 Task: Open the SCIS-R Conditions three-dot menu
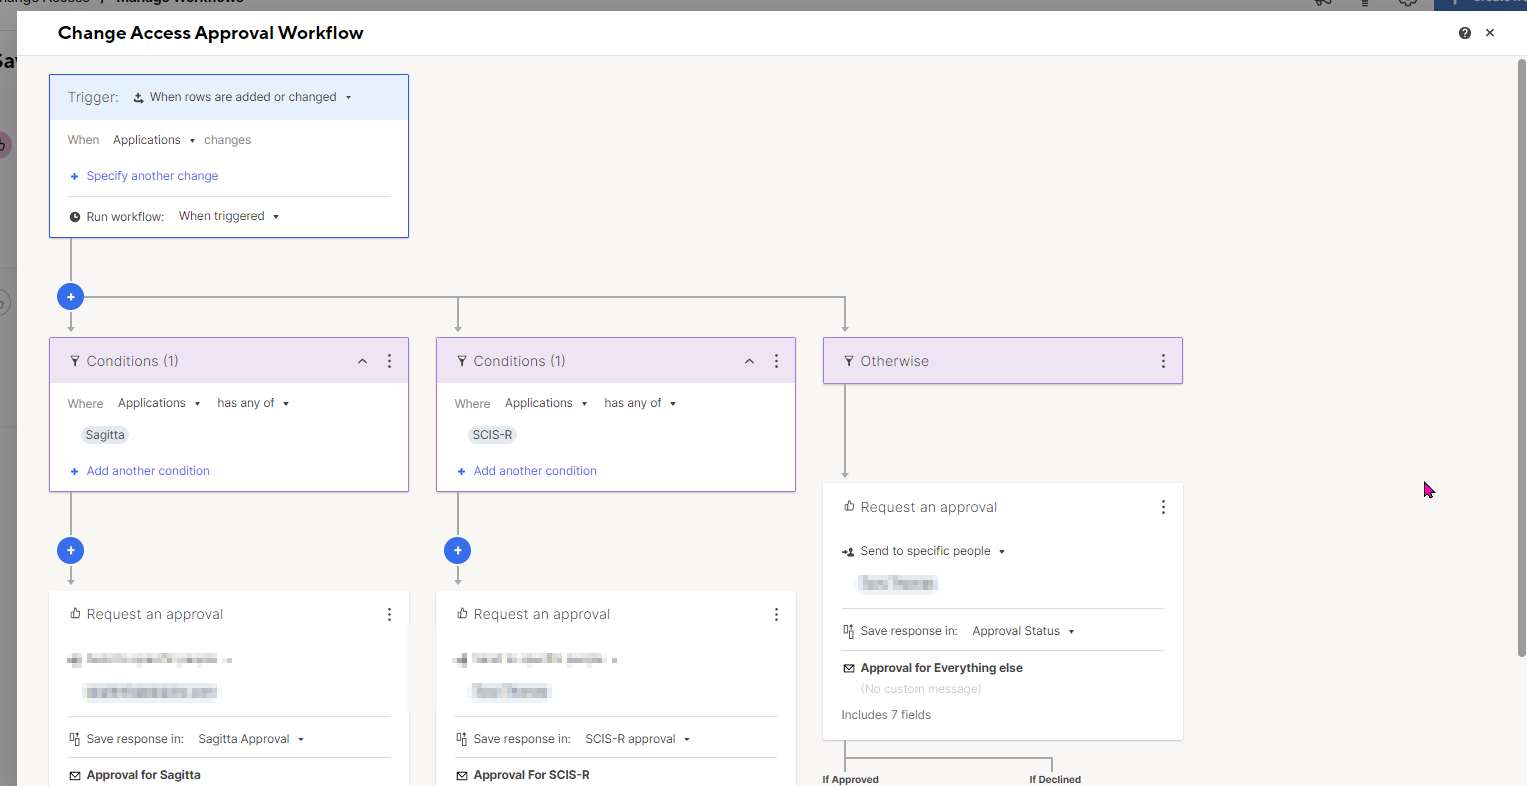pyautogui.click(x=777, y=361)
